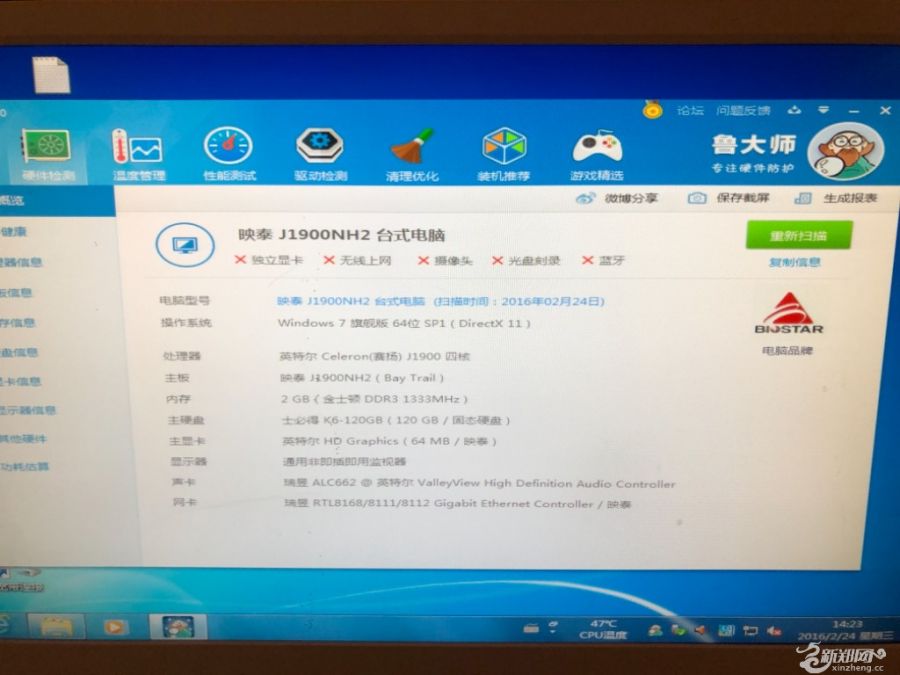This screenshot has width=900, height=675.
Task: Click the window title 映泰 J1900NH2 台式电脑 heading
Action: (x=342, y=235)
